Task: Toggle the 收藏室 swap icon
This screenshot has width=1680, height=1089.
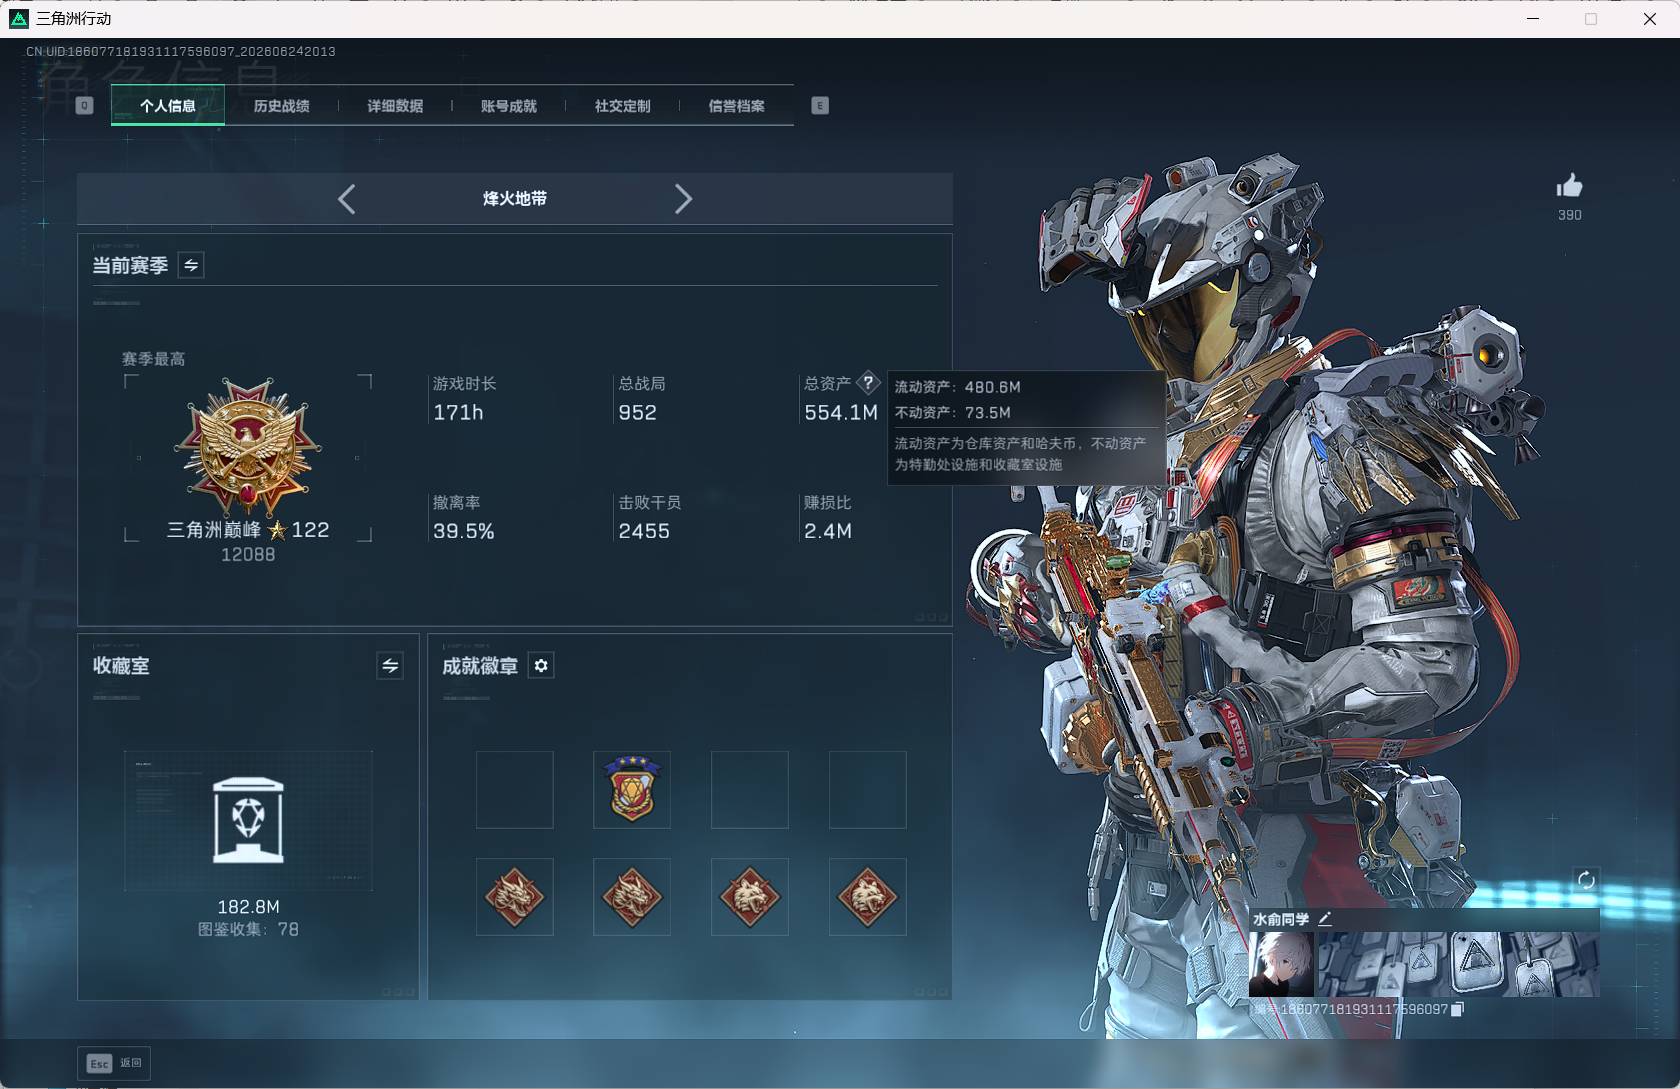Action: pyautogui.click(x=390, y=666)
